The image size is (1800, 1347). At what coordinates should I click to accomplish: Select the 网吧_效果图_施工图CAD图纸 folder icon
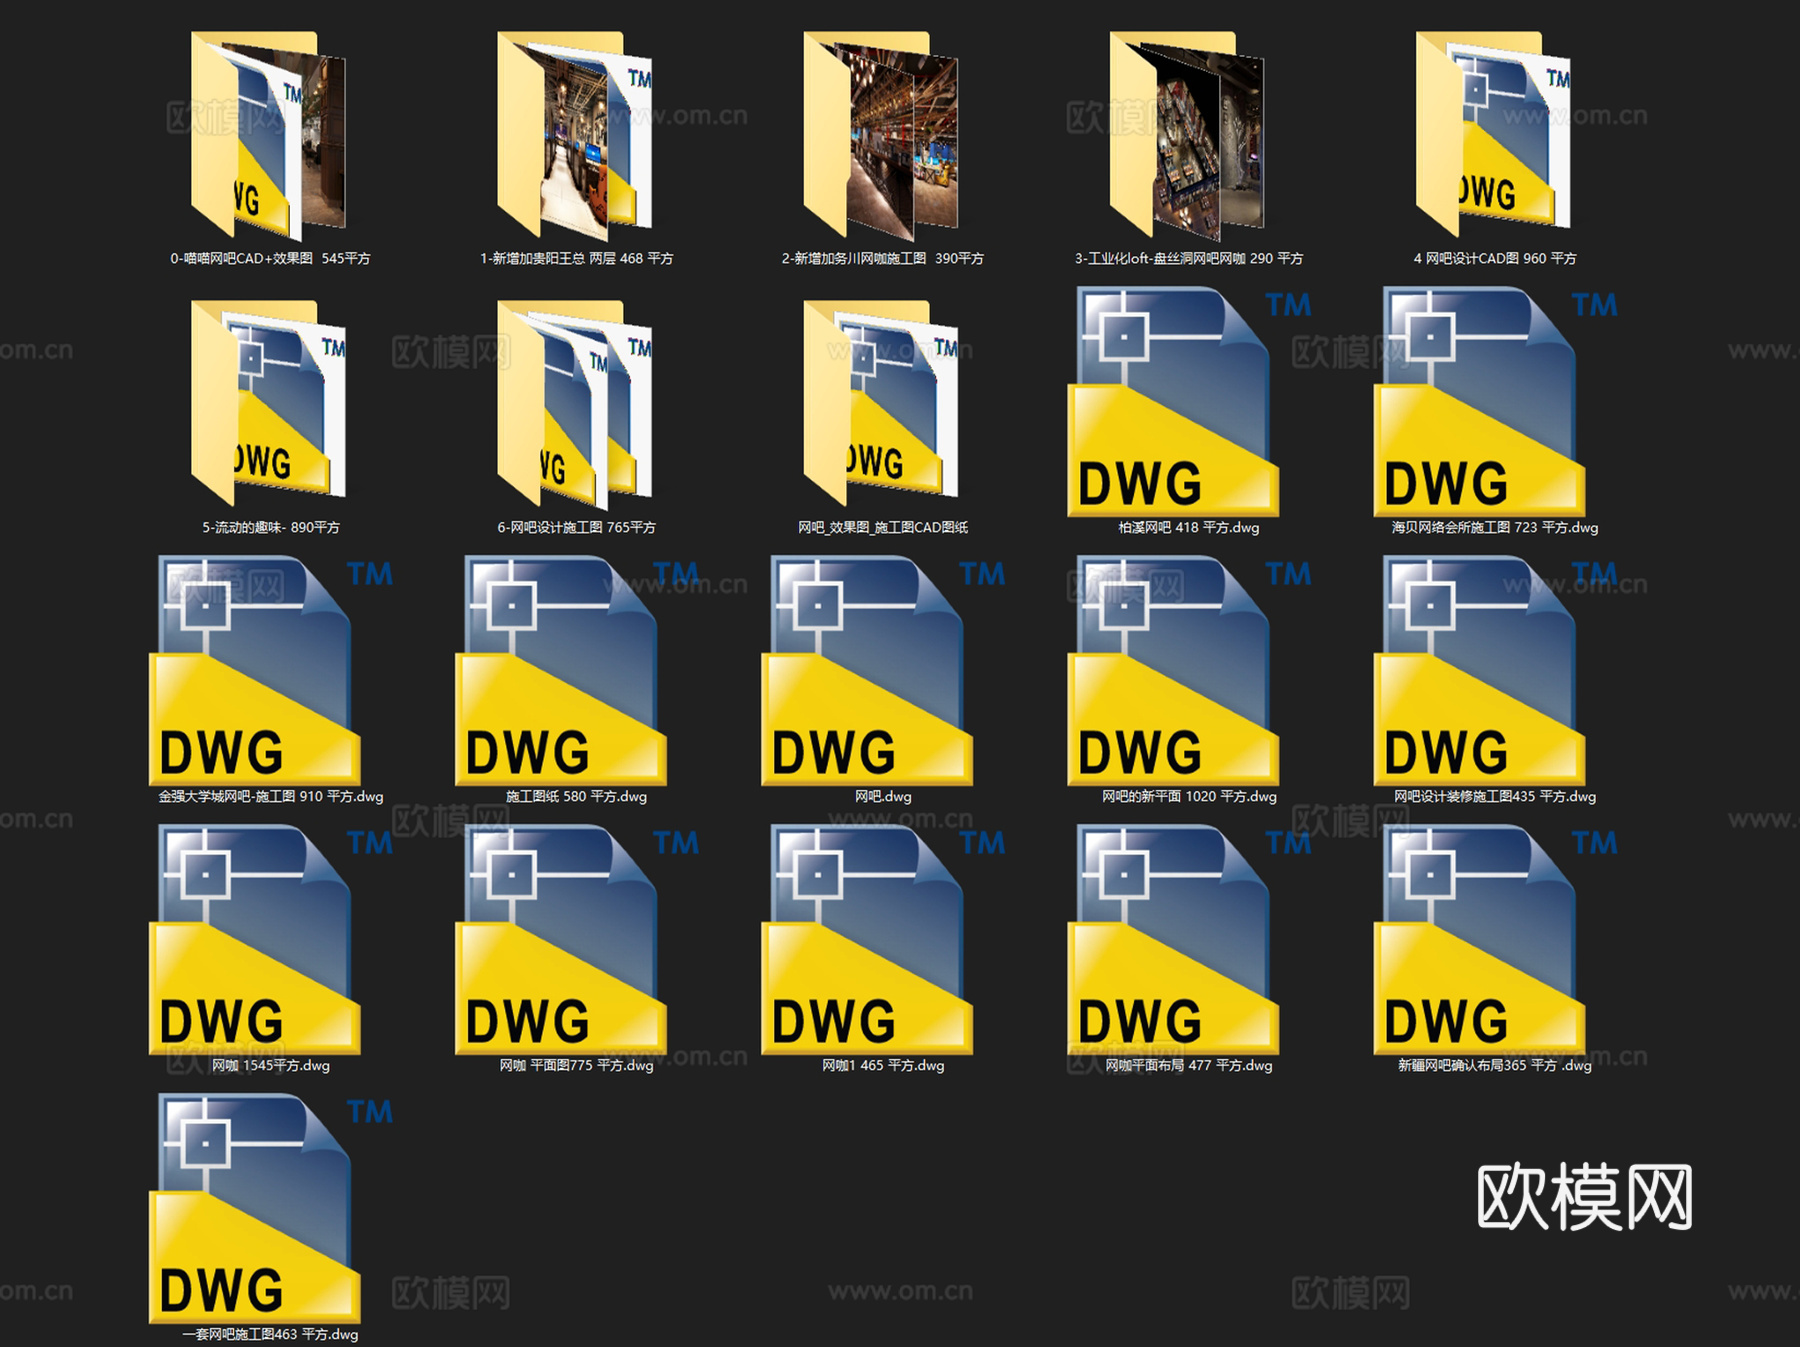881,403
